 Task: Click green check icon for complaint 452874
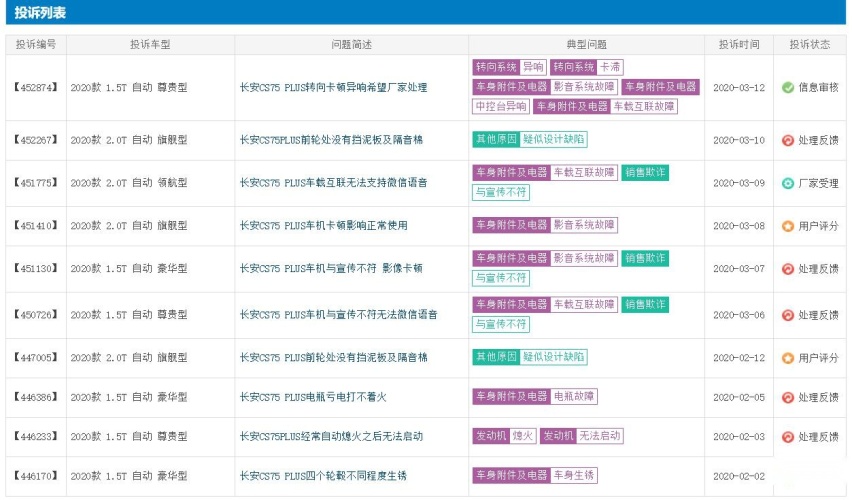pyautogui.click(x=787, y=88)
